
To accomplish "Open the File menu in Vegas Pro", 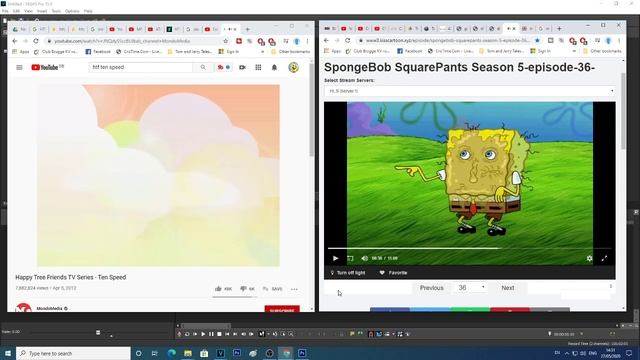I will pyautogui.click(x=5, y=11).
